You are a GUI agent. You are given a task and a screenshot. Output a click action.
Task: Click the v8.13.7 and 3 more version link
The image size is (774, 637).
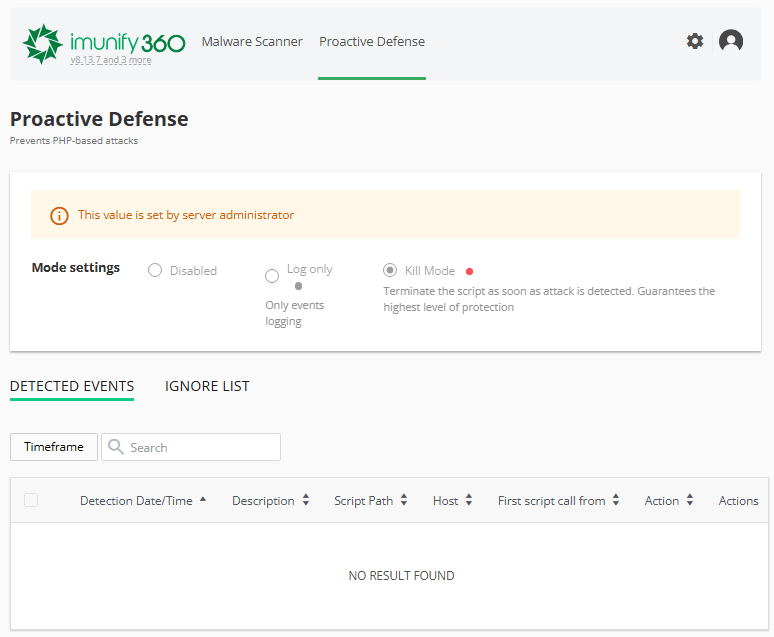pyautogui.click(x=111, y=60)
